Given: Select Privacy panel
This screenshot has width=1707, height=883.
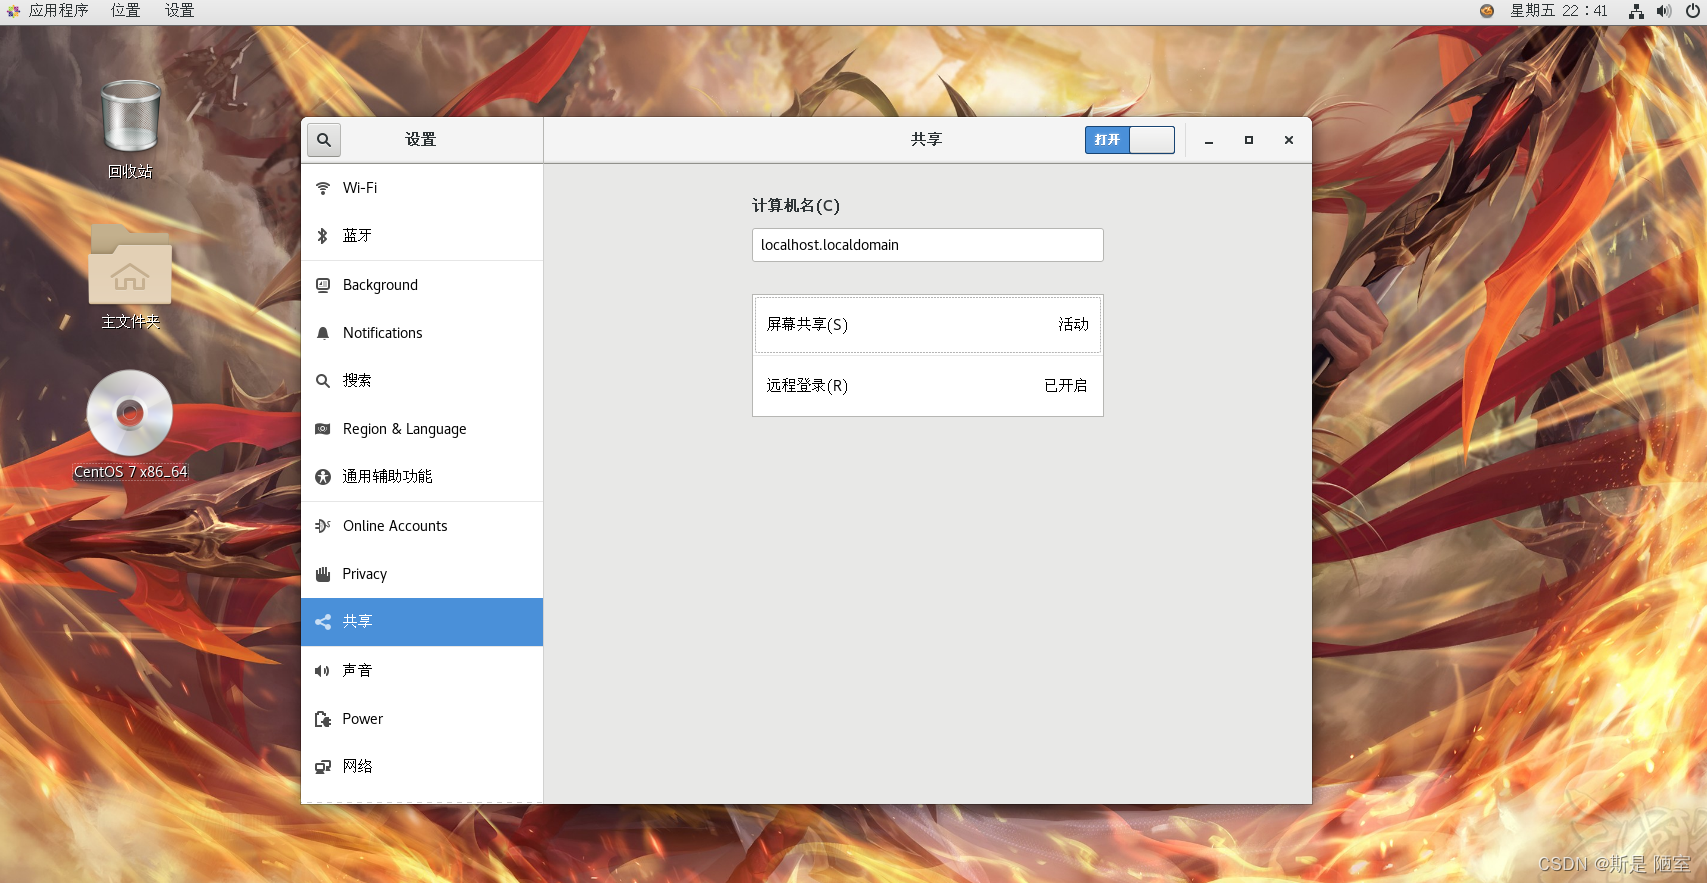Looking at the screenshot, I should click(x=422, y=574).
